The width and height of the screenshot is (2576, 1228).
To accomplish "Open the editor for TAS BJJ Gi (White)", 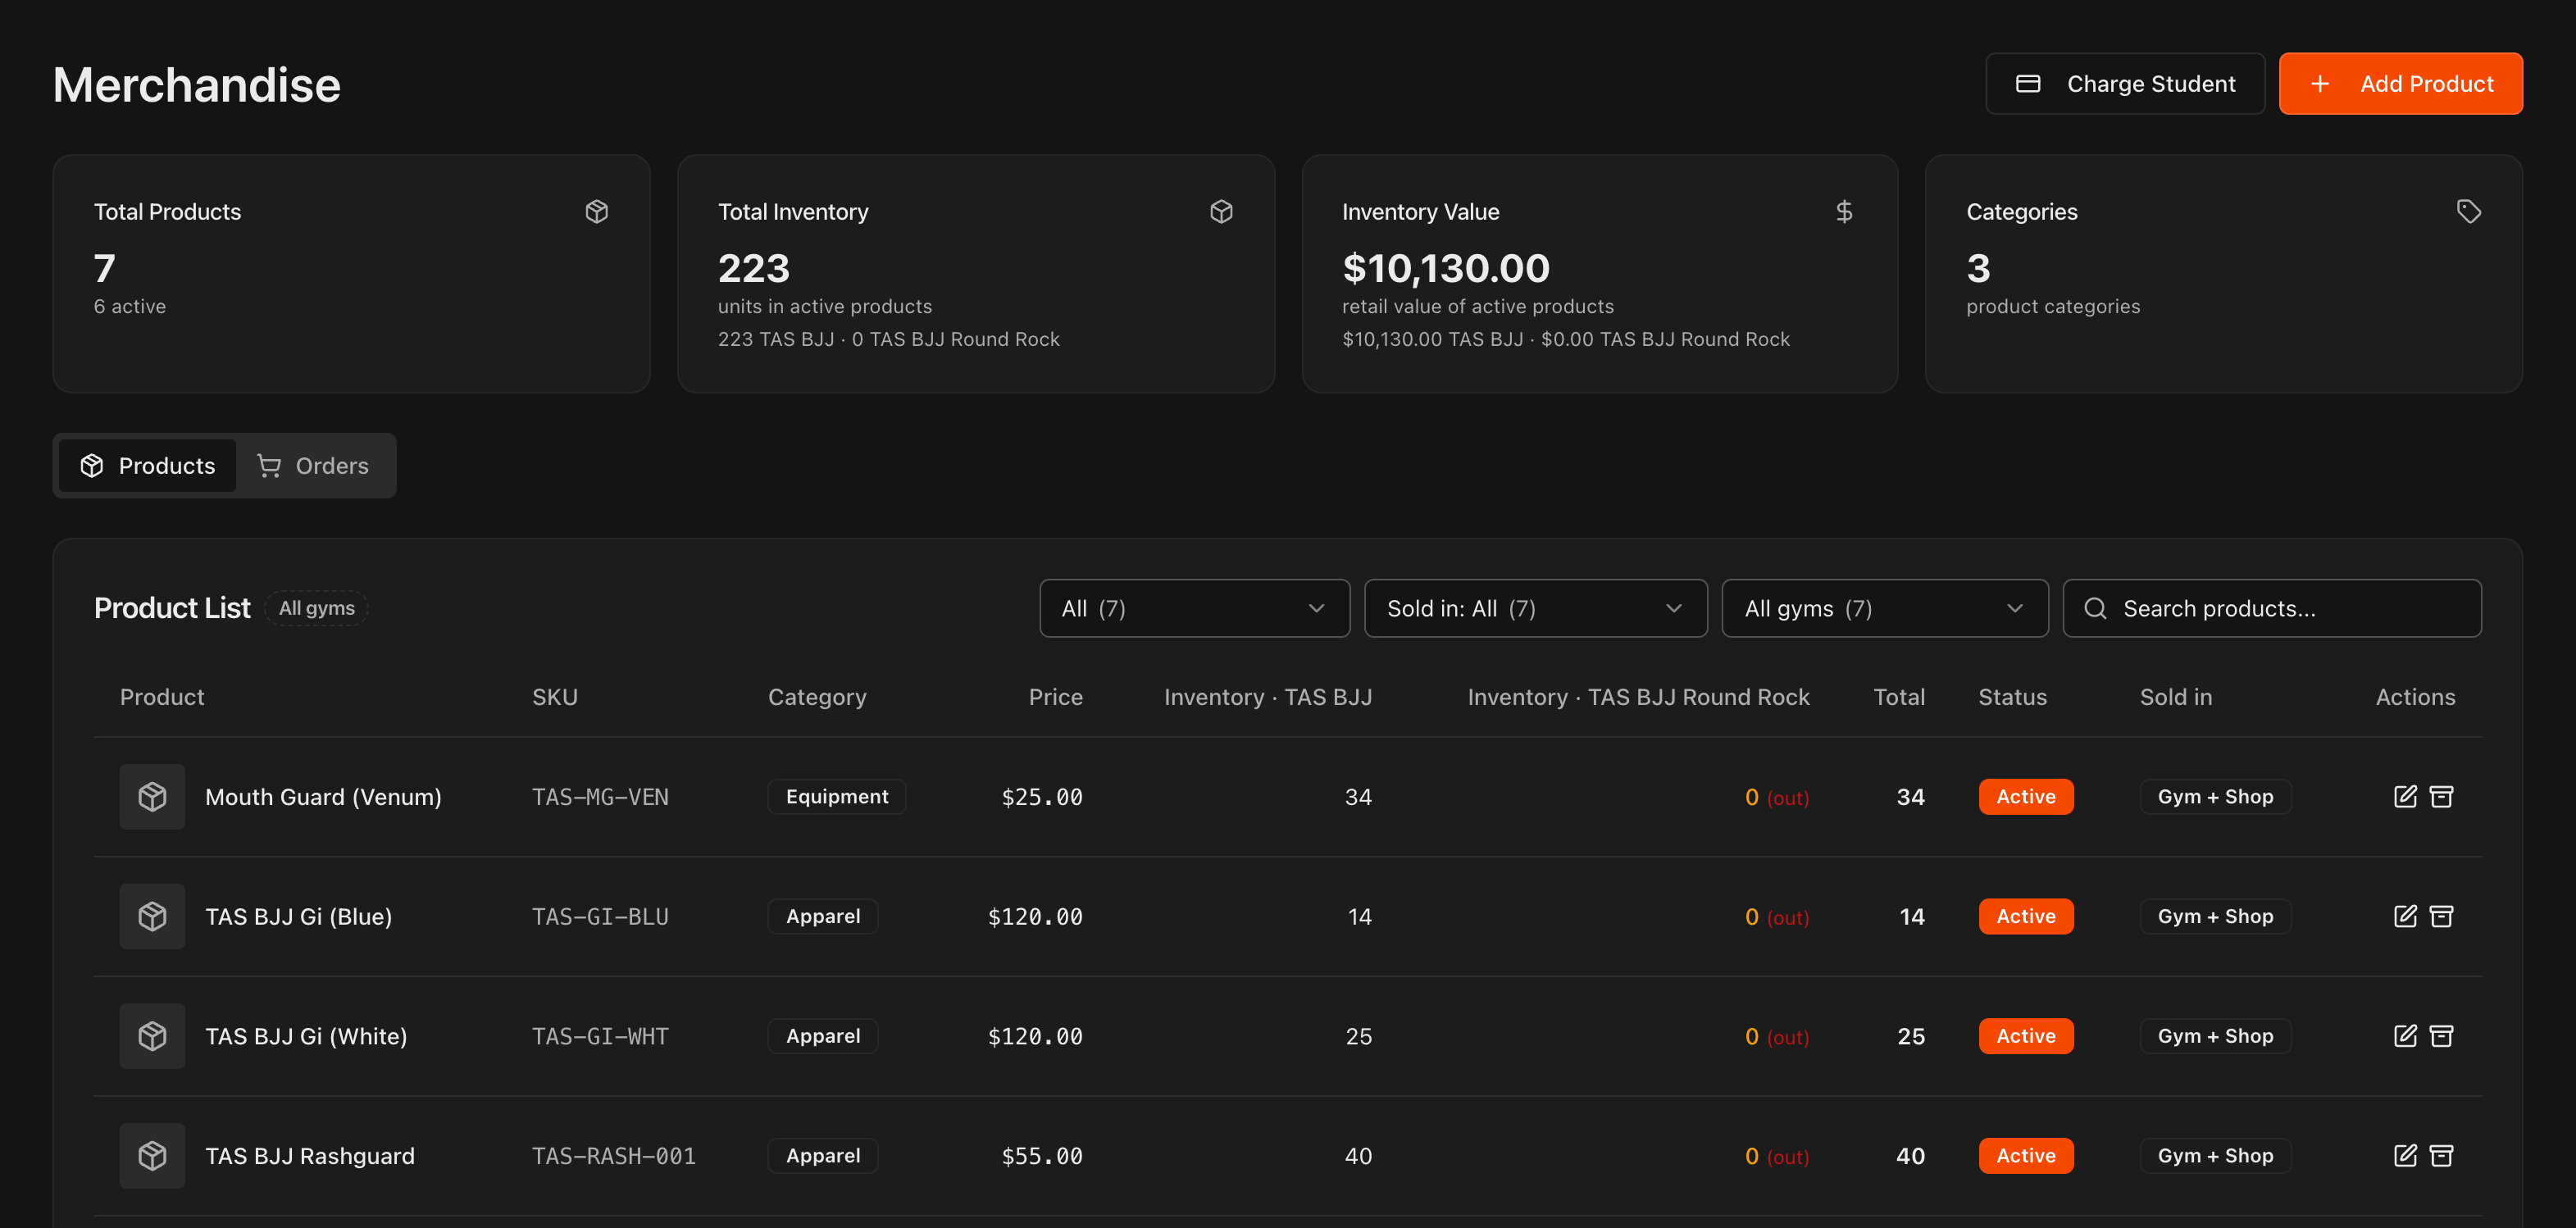I will [x=2405, y=1035].
